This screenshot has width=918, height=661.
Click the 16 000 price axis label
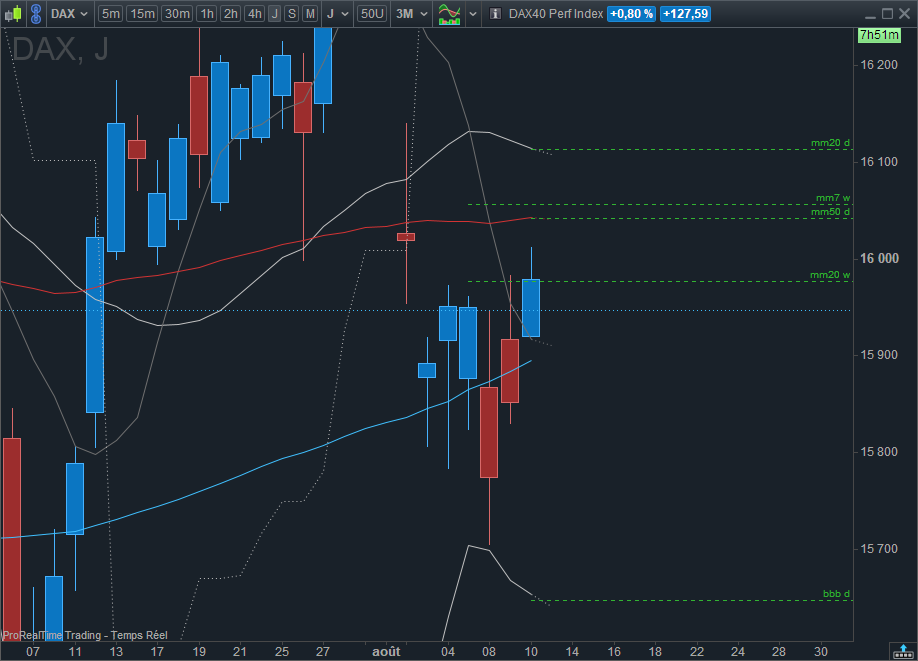[x=879, y=258]
